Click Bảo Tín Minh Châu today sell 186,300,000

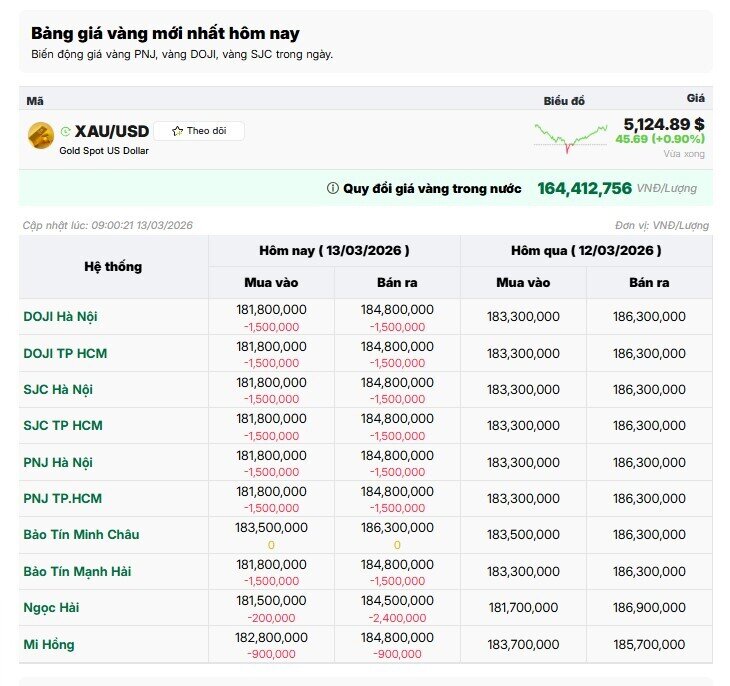(397, 528)
